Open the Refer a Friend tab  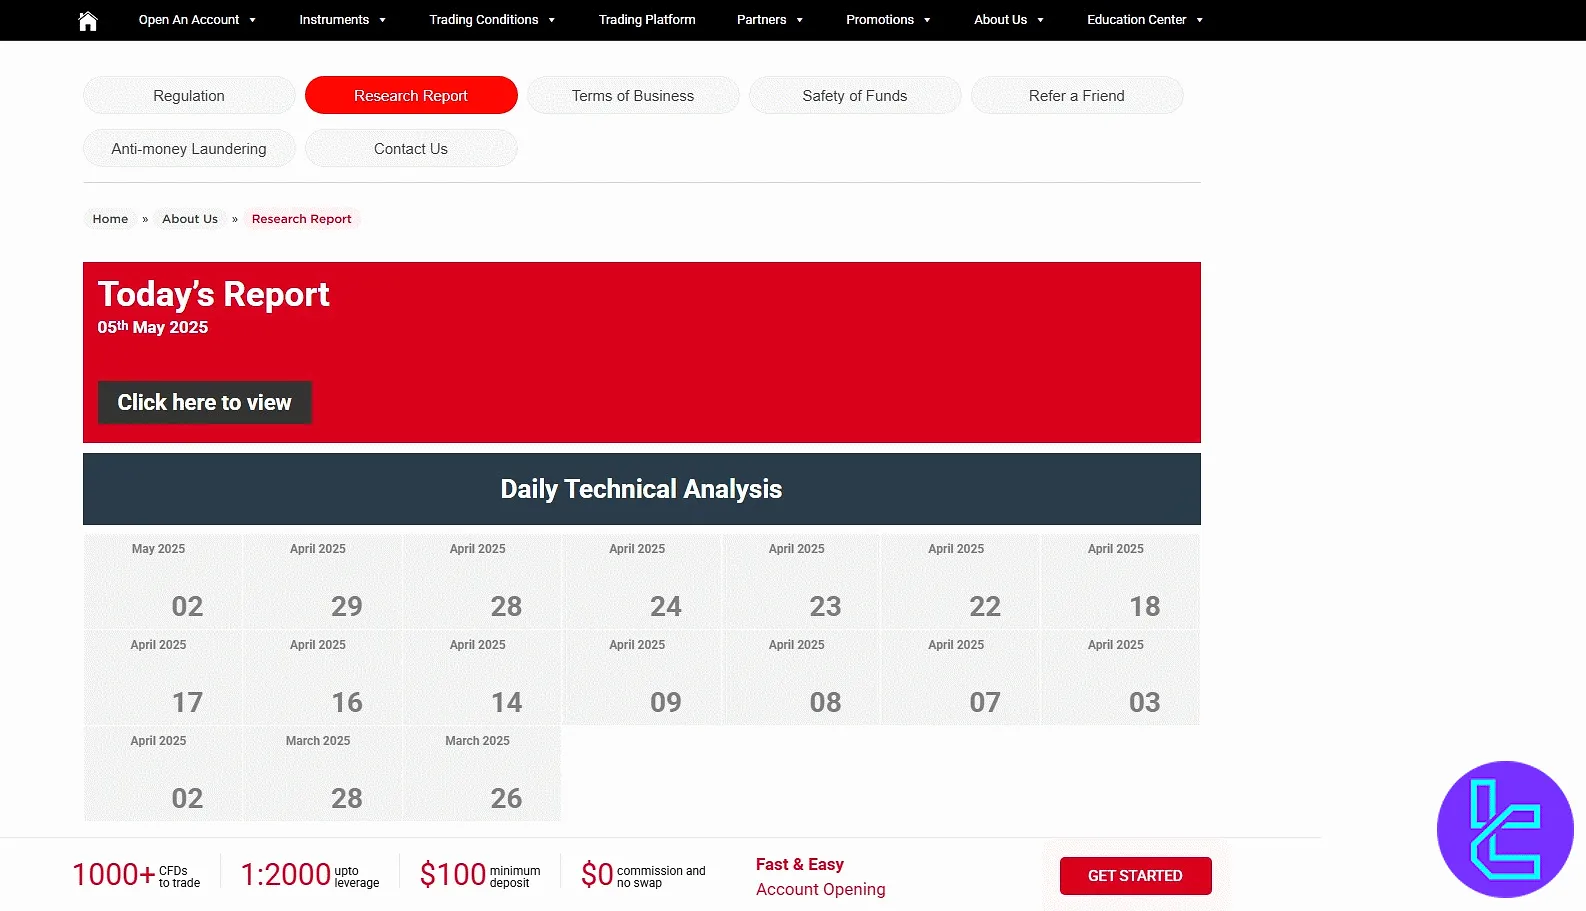coord(1077,96)
